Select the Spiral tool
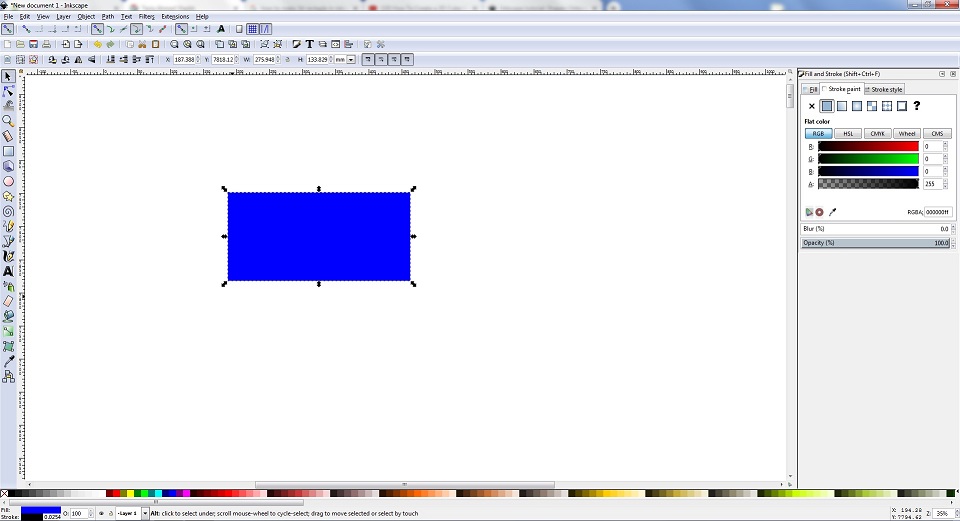 (8, 211)
